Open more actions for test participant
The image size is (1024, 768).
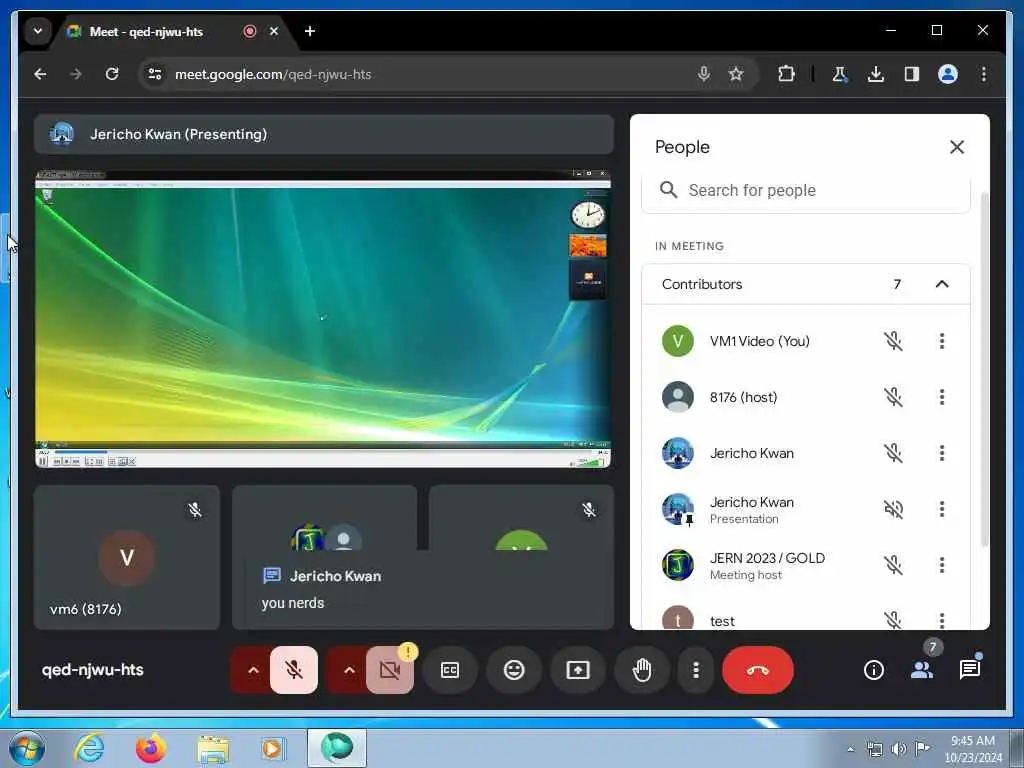pos(942,619)
